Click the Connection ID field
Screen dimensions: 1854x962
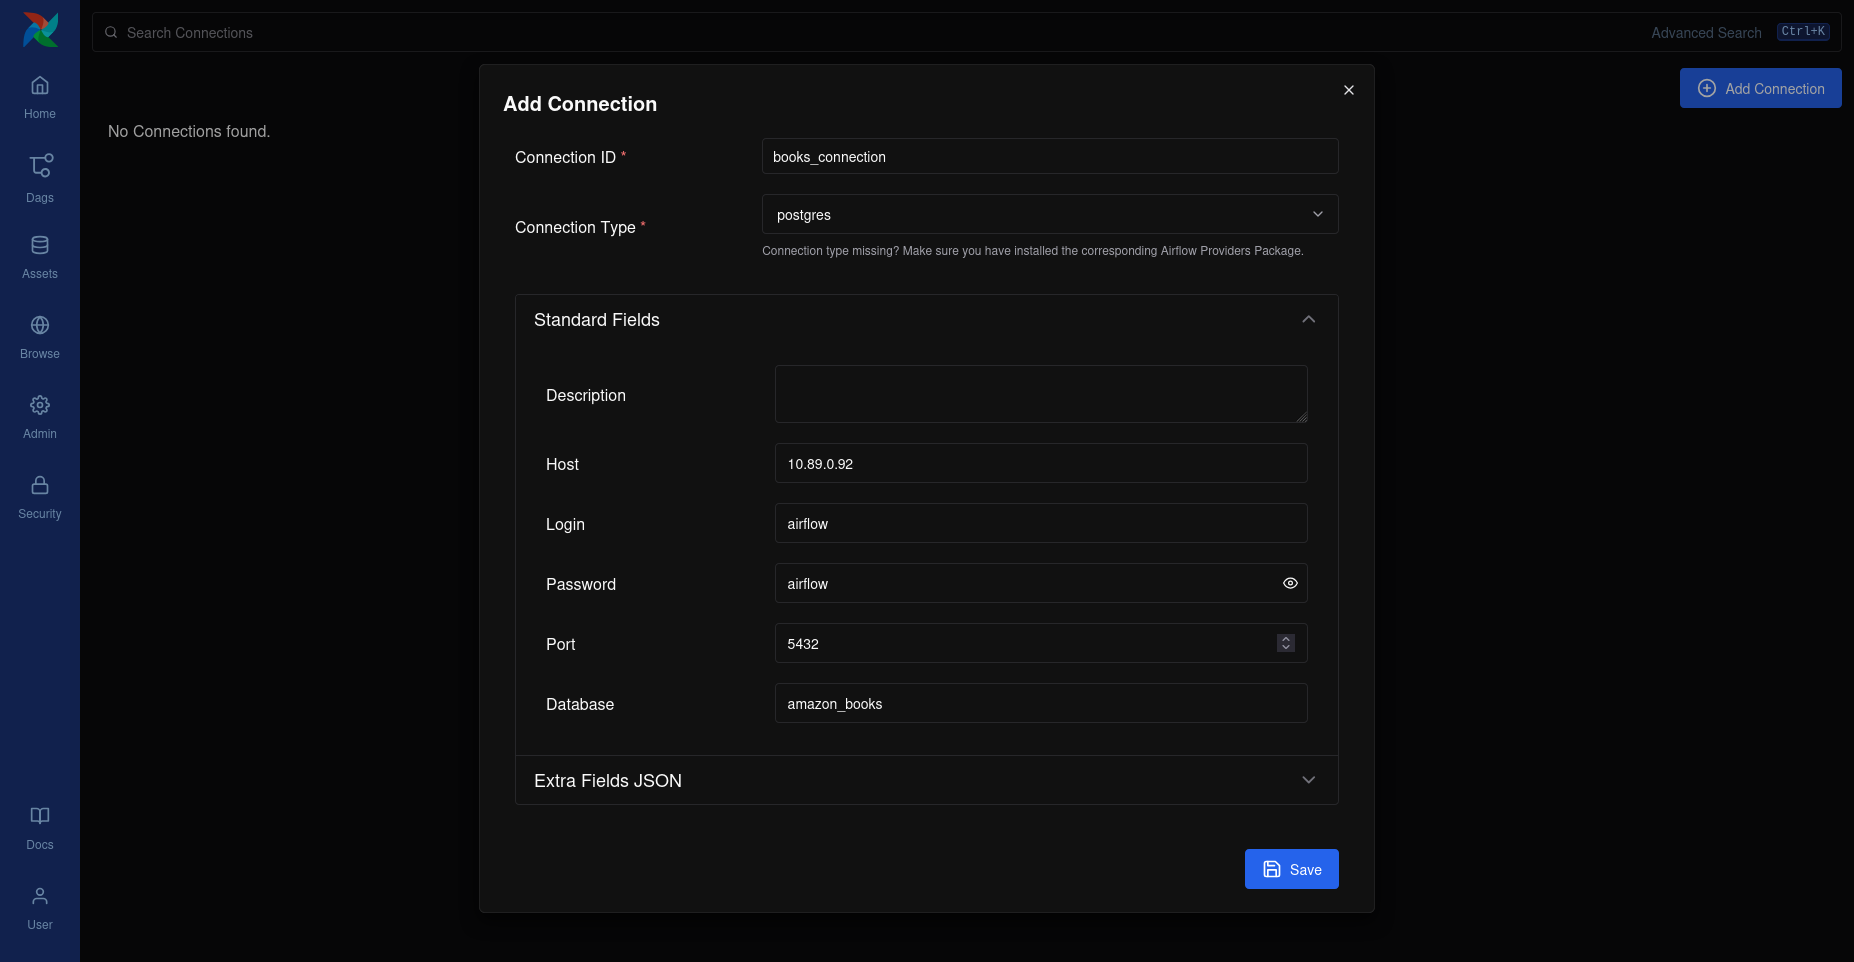tap(1050, 156)
